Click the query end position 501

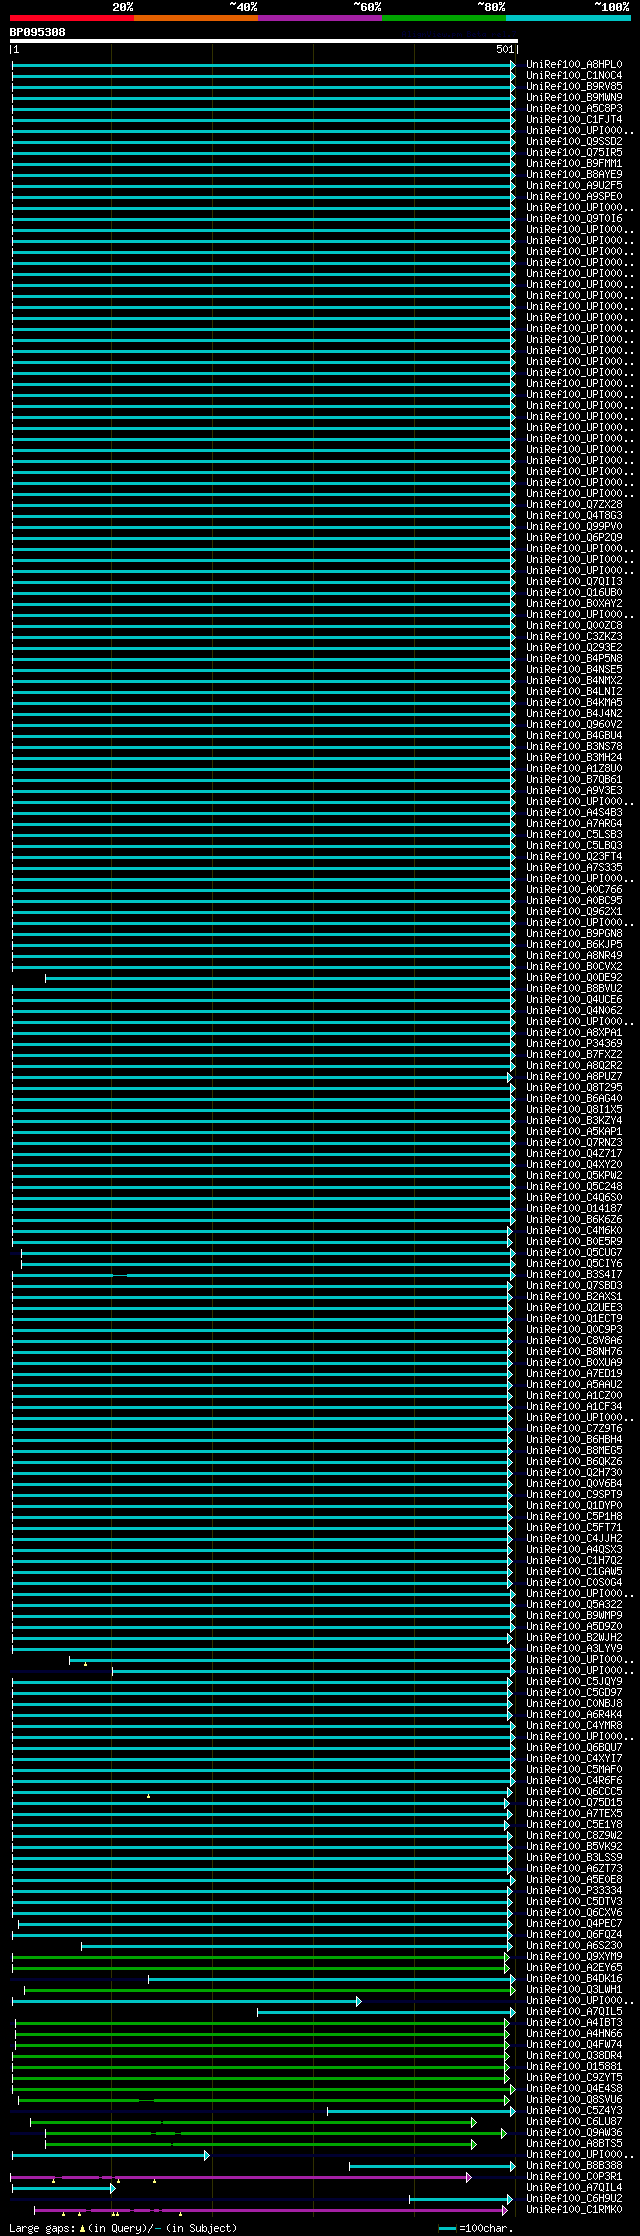[x=504, y=49]
